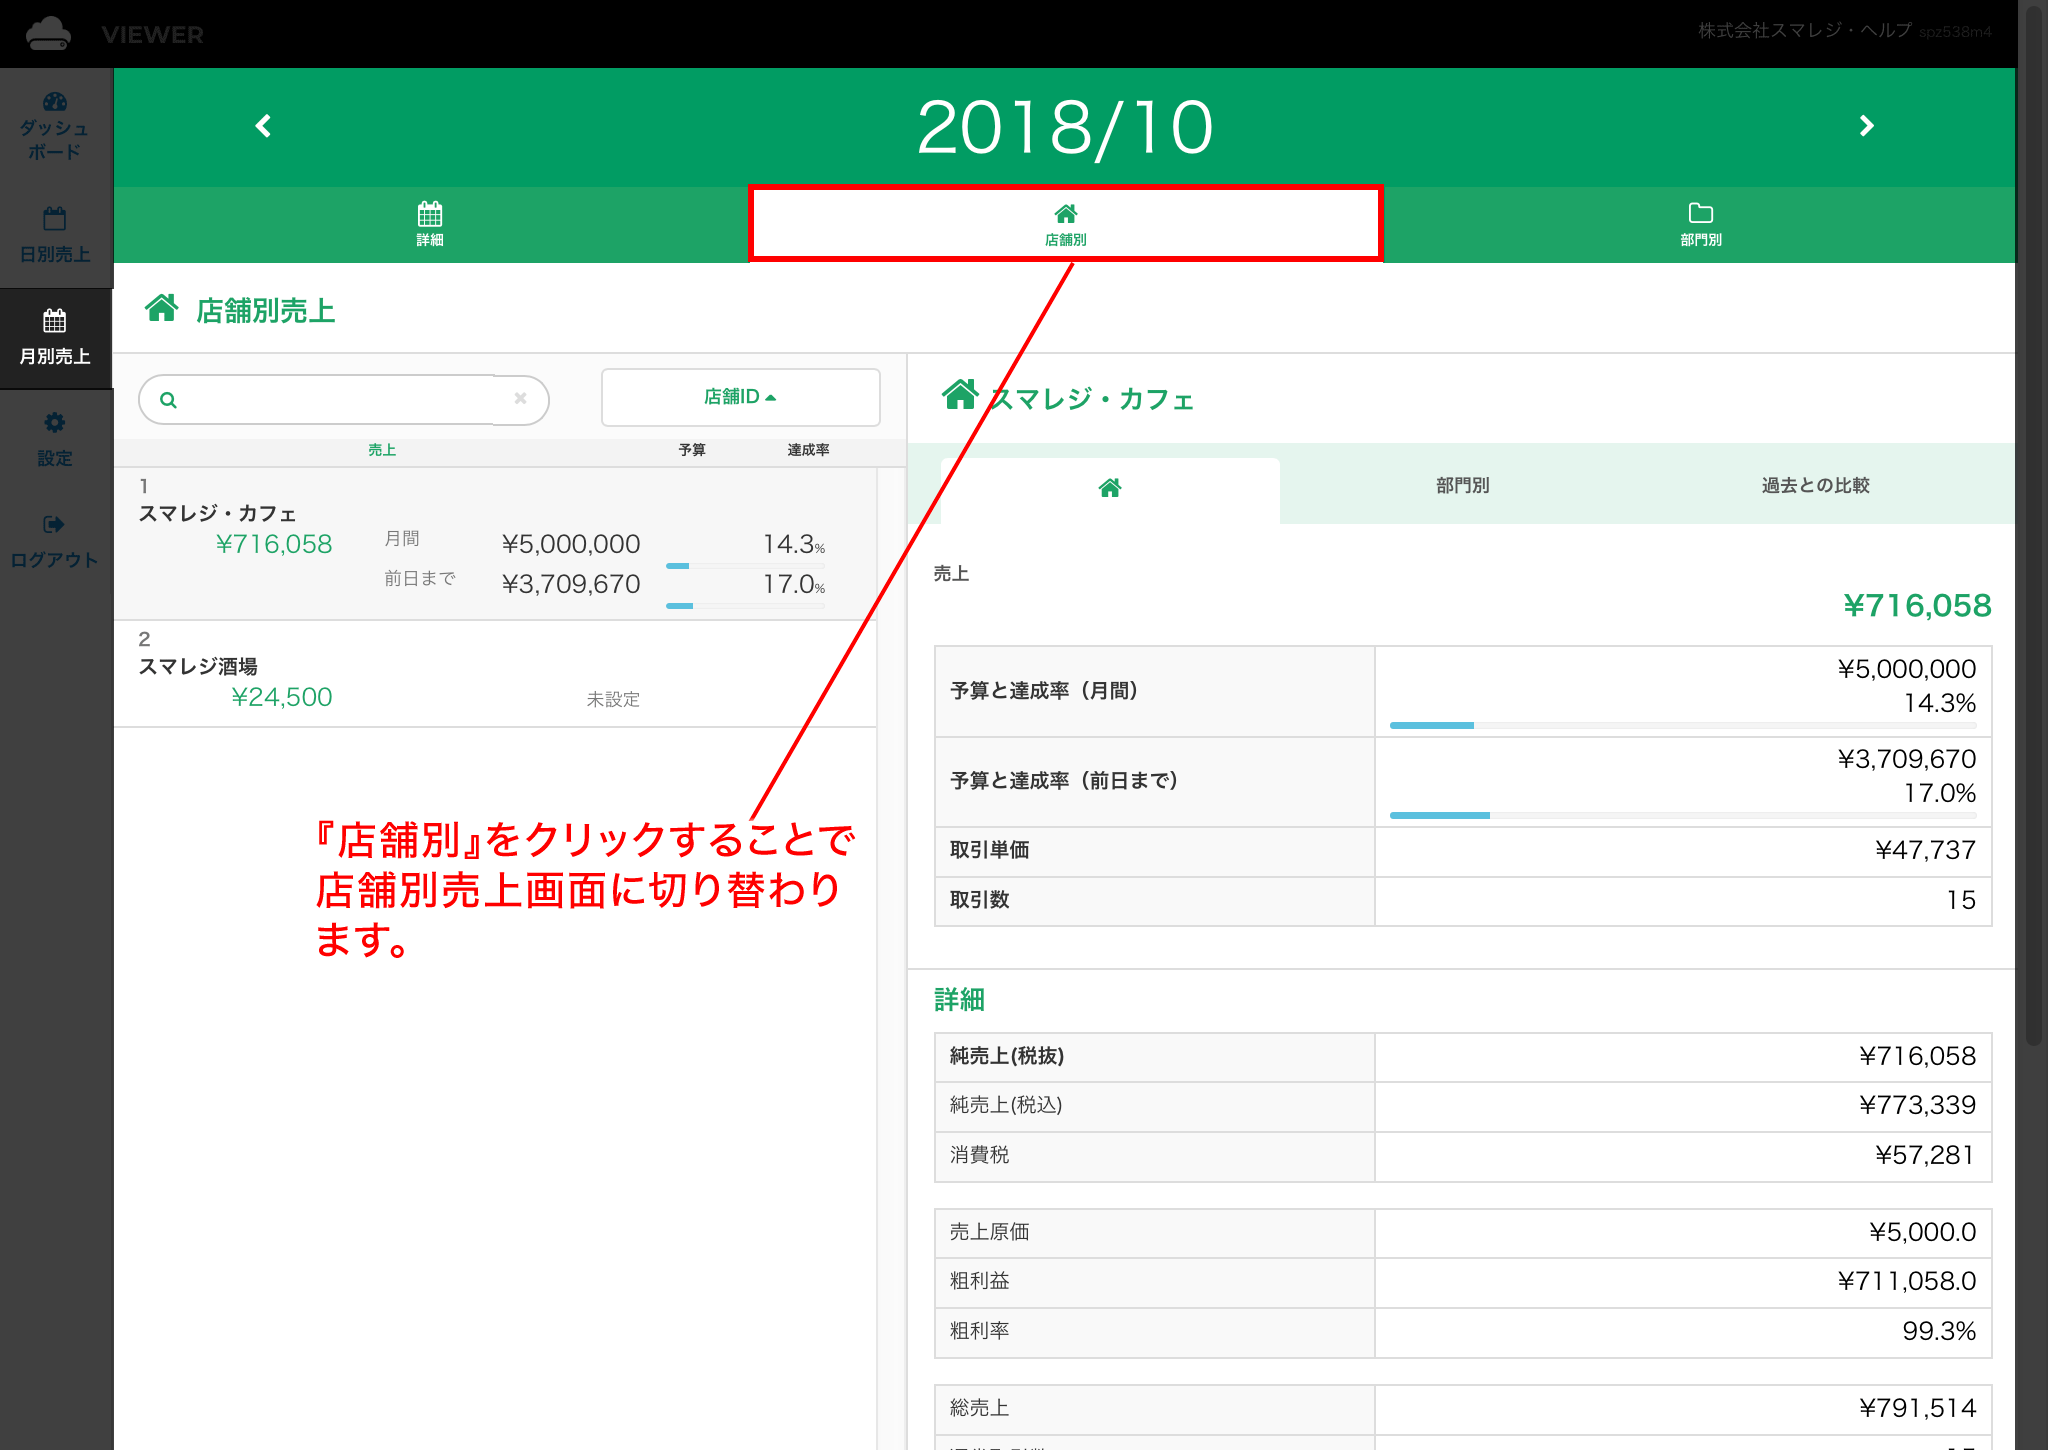The width and height of the screenshot is (2048, 1450).
Task: Open the 店舗ID sort dropdown
Action: click(740, 397)
